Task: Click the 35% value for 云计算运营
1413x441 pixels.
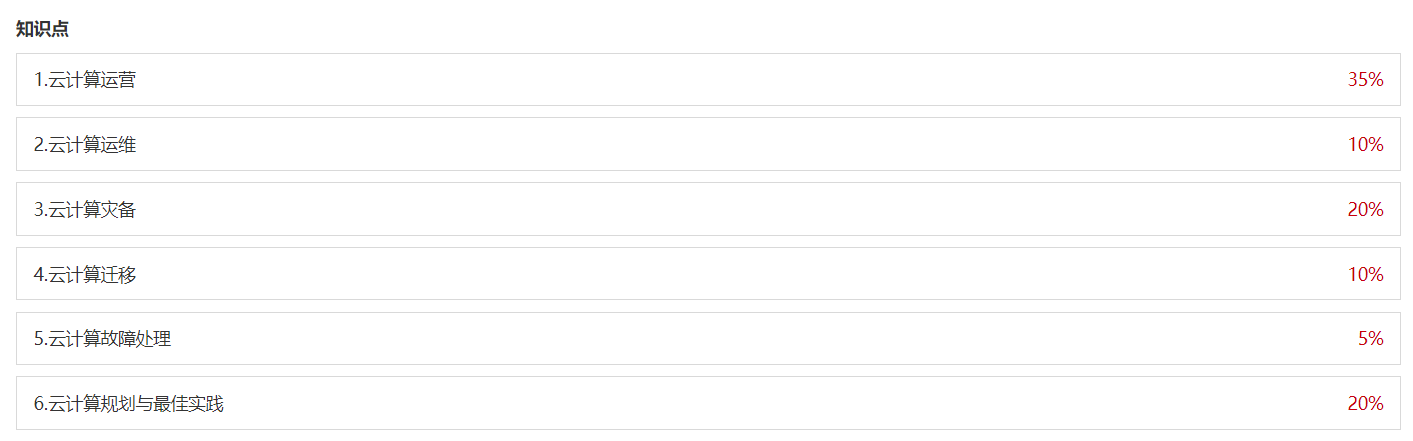Action: click(1365, 80)
